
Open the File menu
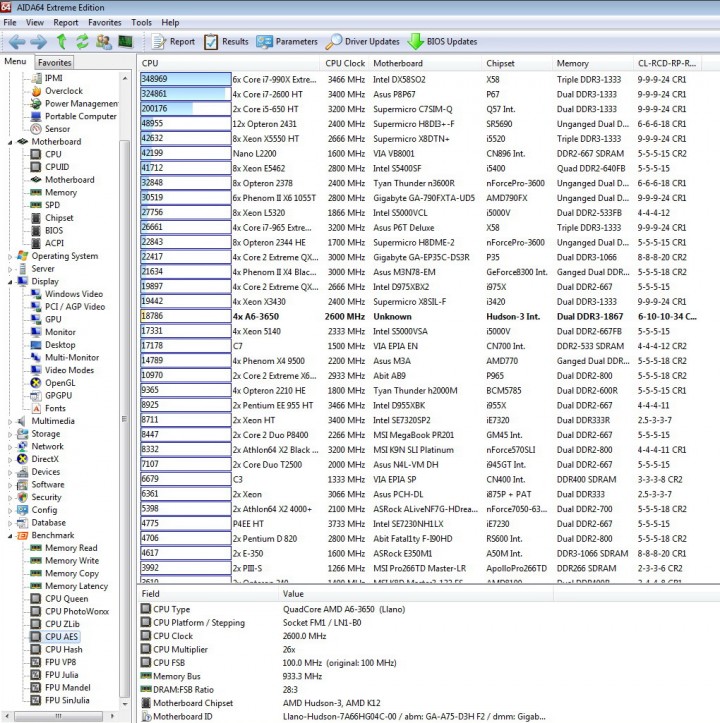pyautogui.click(x=10, y=23)
